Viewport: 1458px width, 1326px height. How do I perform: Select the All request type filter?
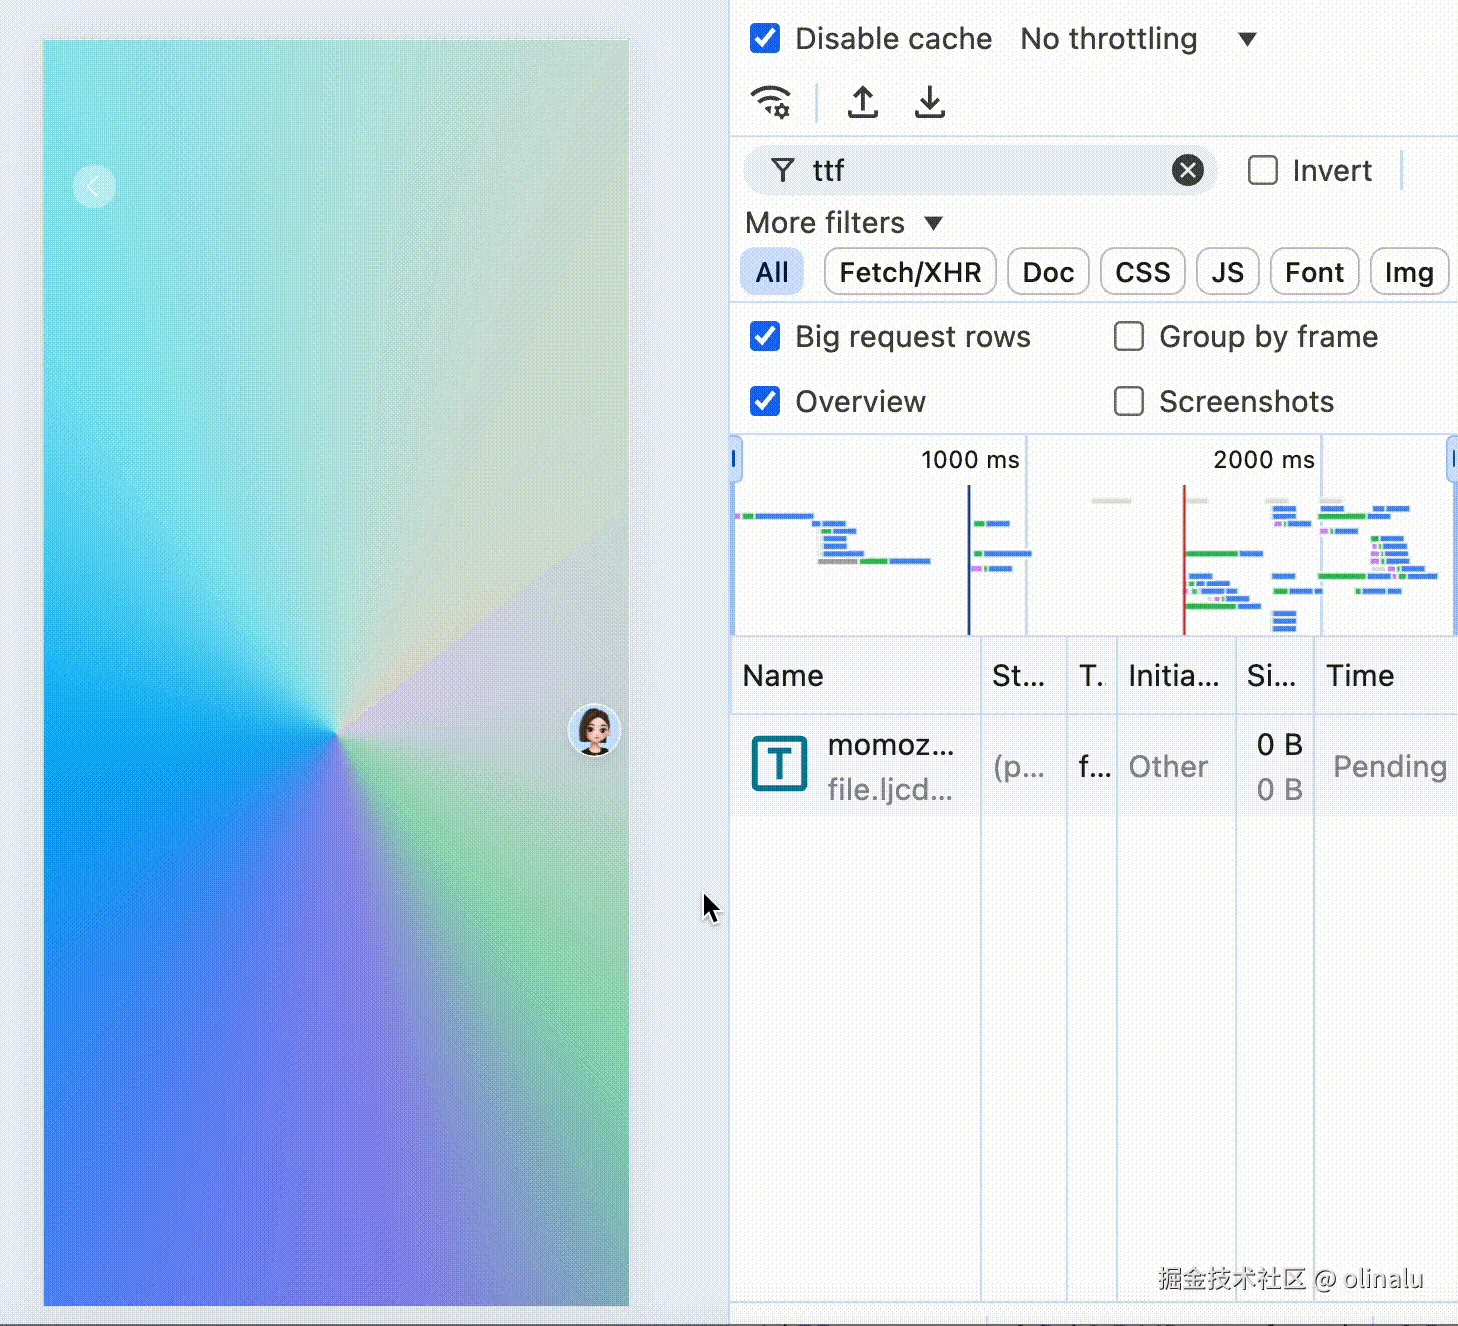[x=772, y=272]
